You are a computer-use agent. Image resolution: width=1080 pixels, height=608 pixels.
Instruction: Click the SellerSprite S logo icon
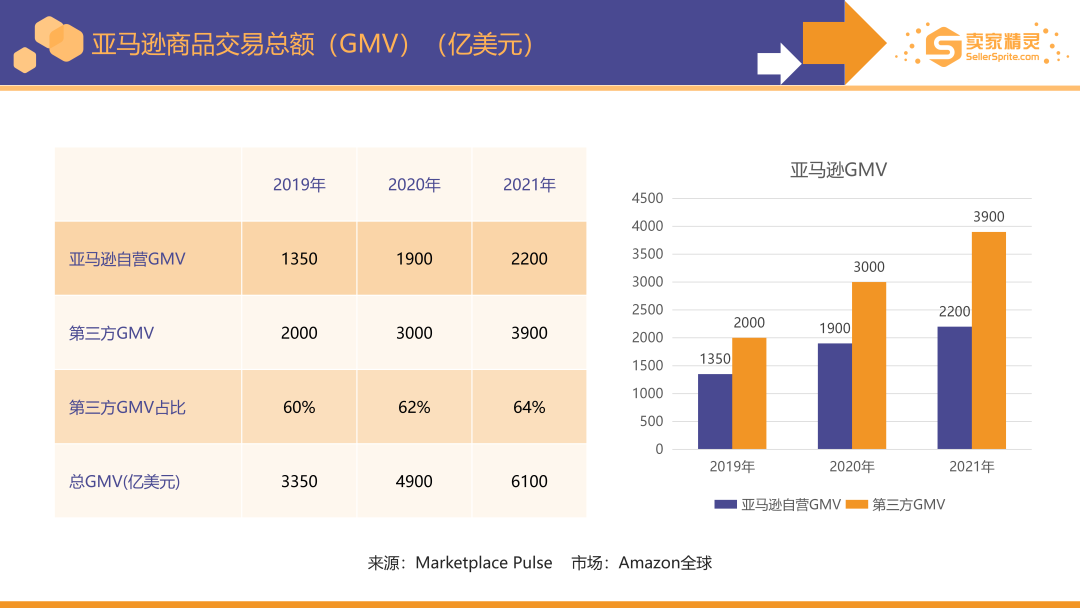point(941,44)
